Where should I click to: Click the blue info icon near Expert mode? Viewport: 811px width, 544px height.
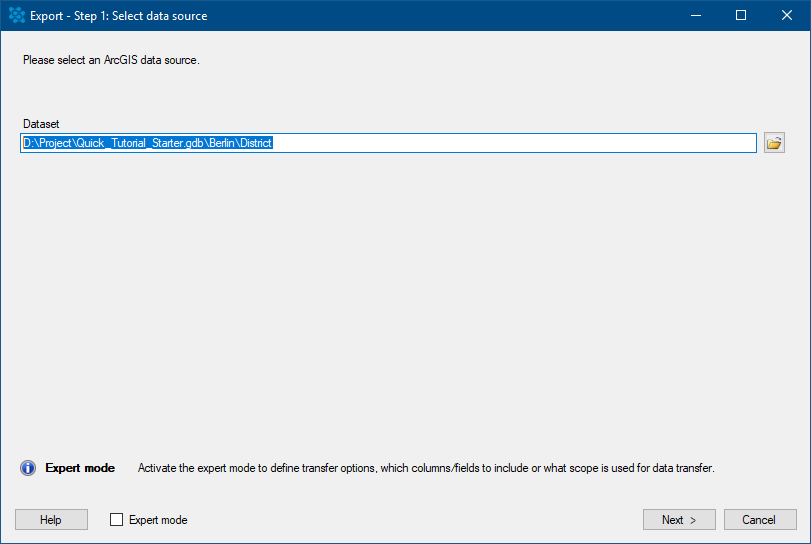[x=28, y=468]
